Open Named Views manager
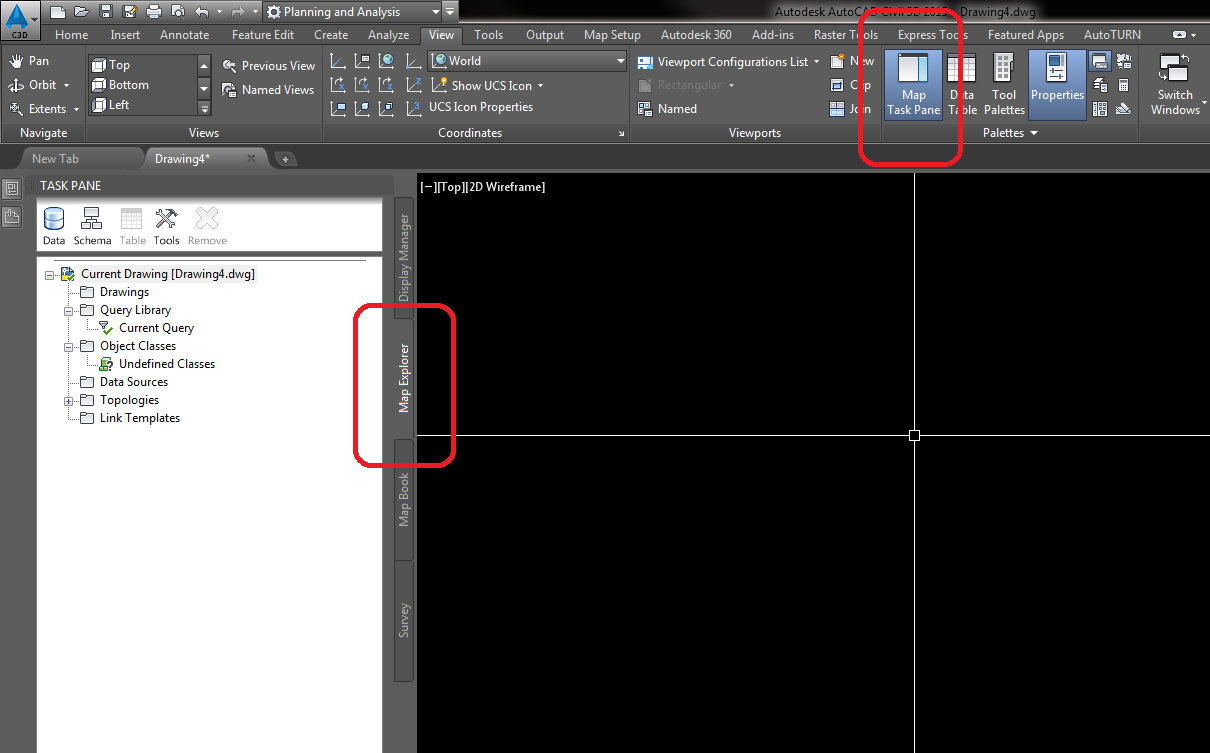 (x=268, y=90)
